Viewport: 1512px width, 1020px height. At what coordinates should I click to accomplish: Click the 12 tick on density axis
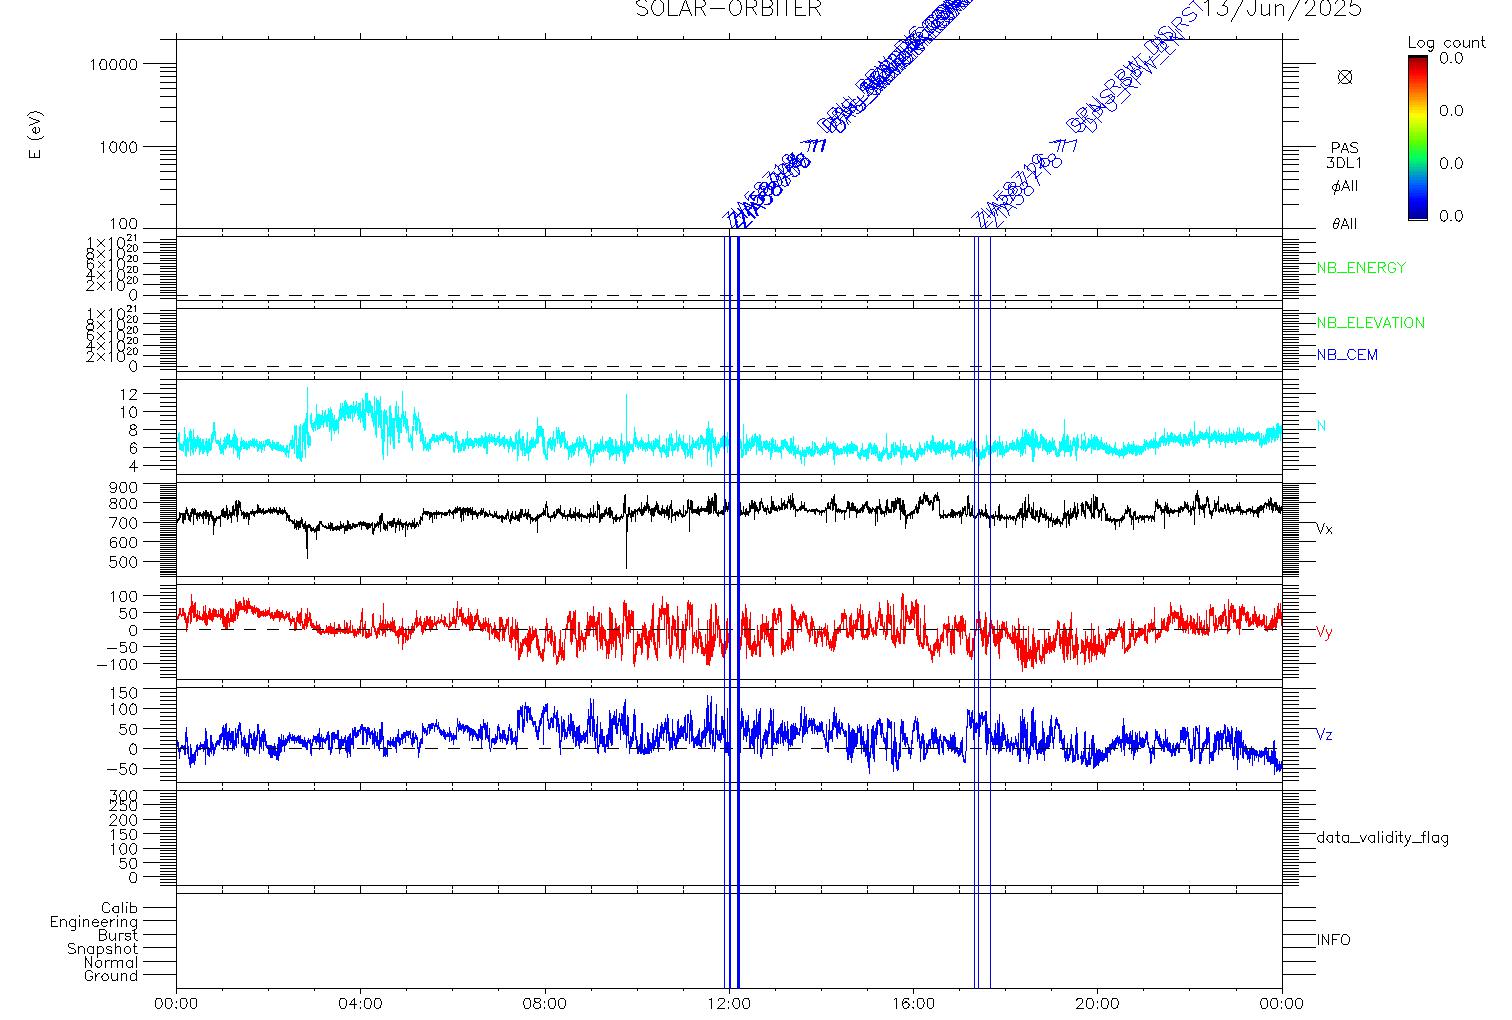click(x=130, y=393)
